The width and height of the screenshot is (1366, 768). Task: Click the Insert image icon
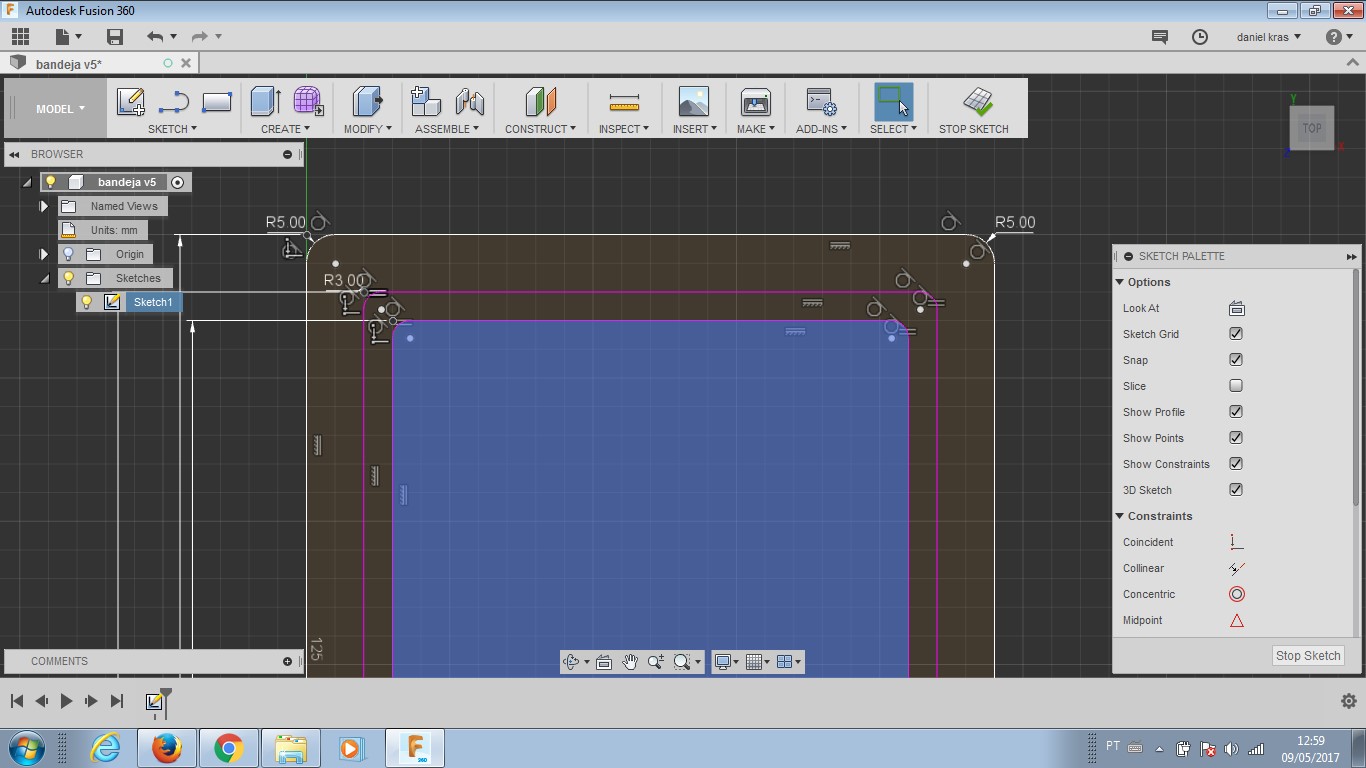click(693, 101)
